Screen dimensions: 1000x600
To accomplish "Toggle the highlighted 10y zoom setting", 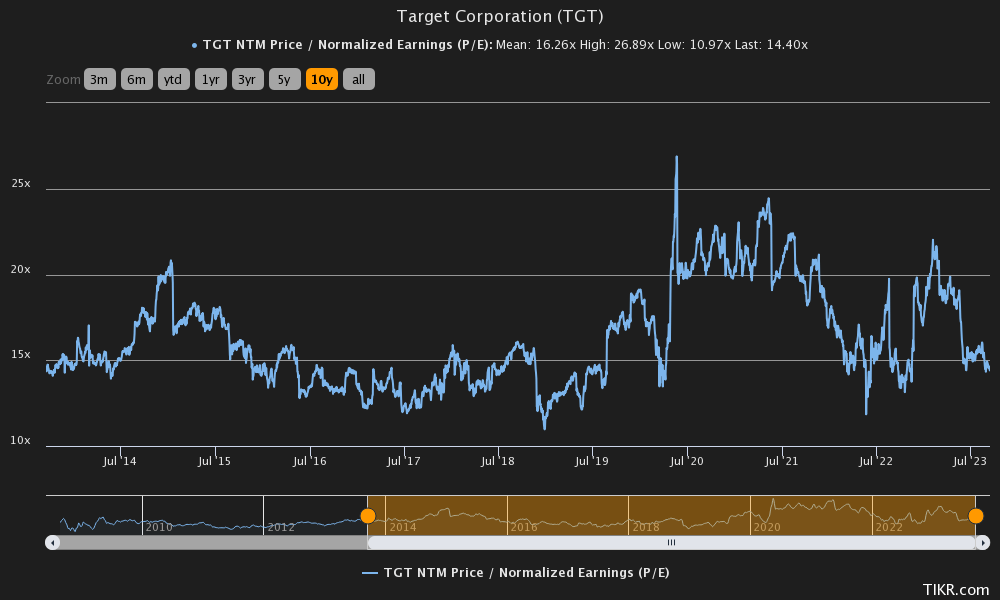I will point(320,79).
